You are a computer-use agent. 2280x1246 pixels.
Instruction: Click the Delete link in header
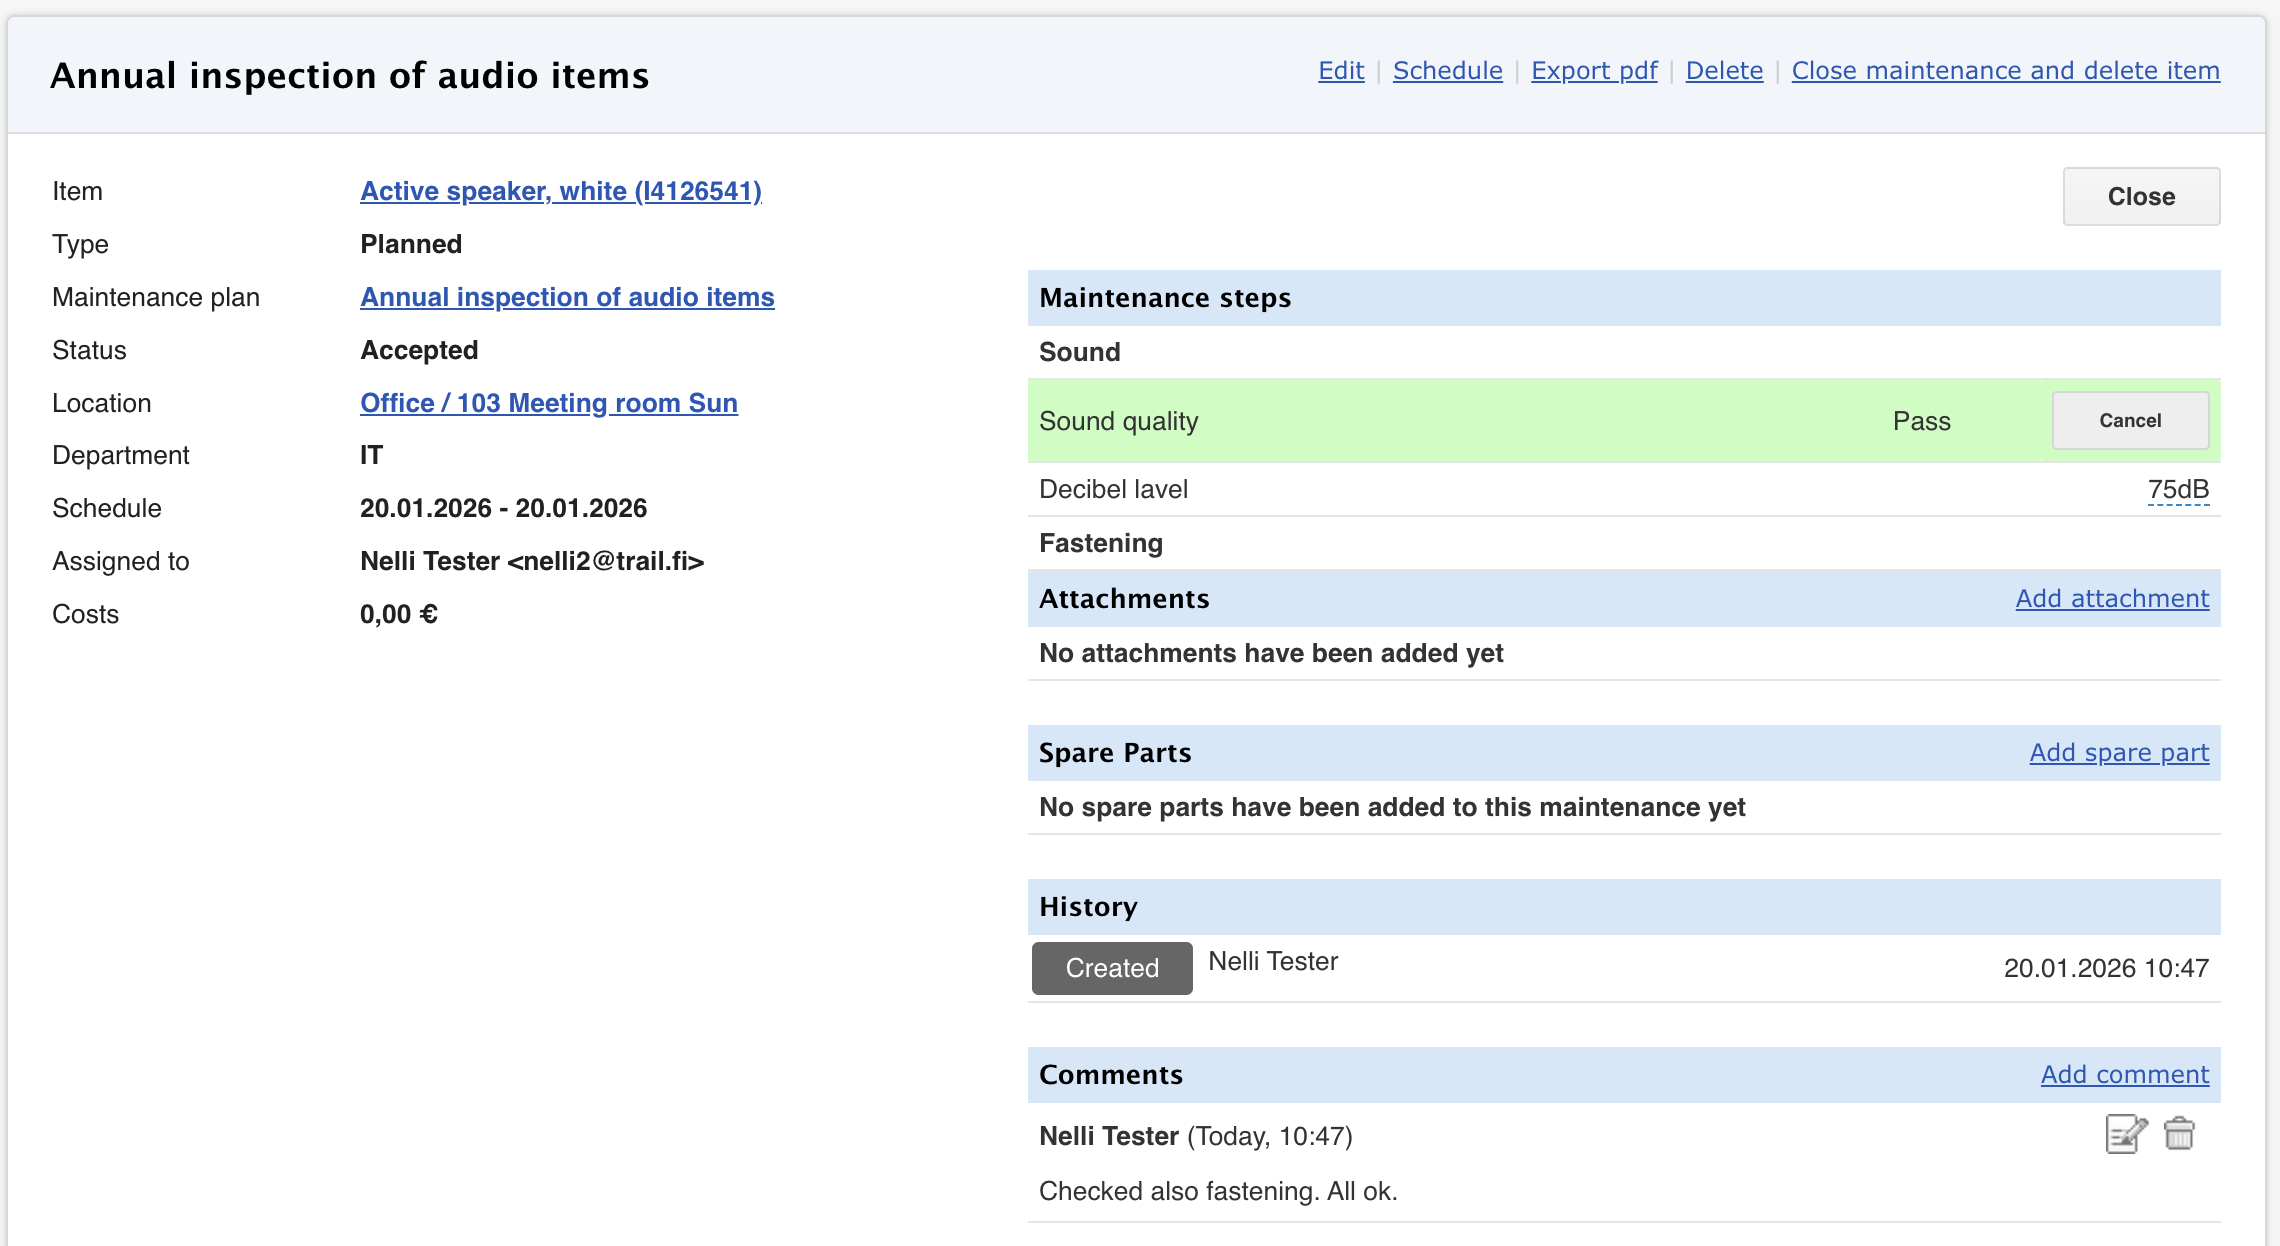point(1724,71)
